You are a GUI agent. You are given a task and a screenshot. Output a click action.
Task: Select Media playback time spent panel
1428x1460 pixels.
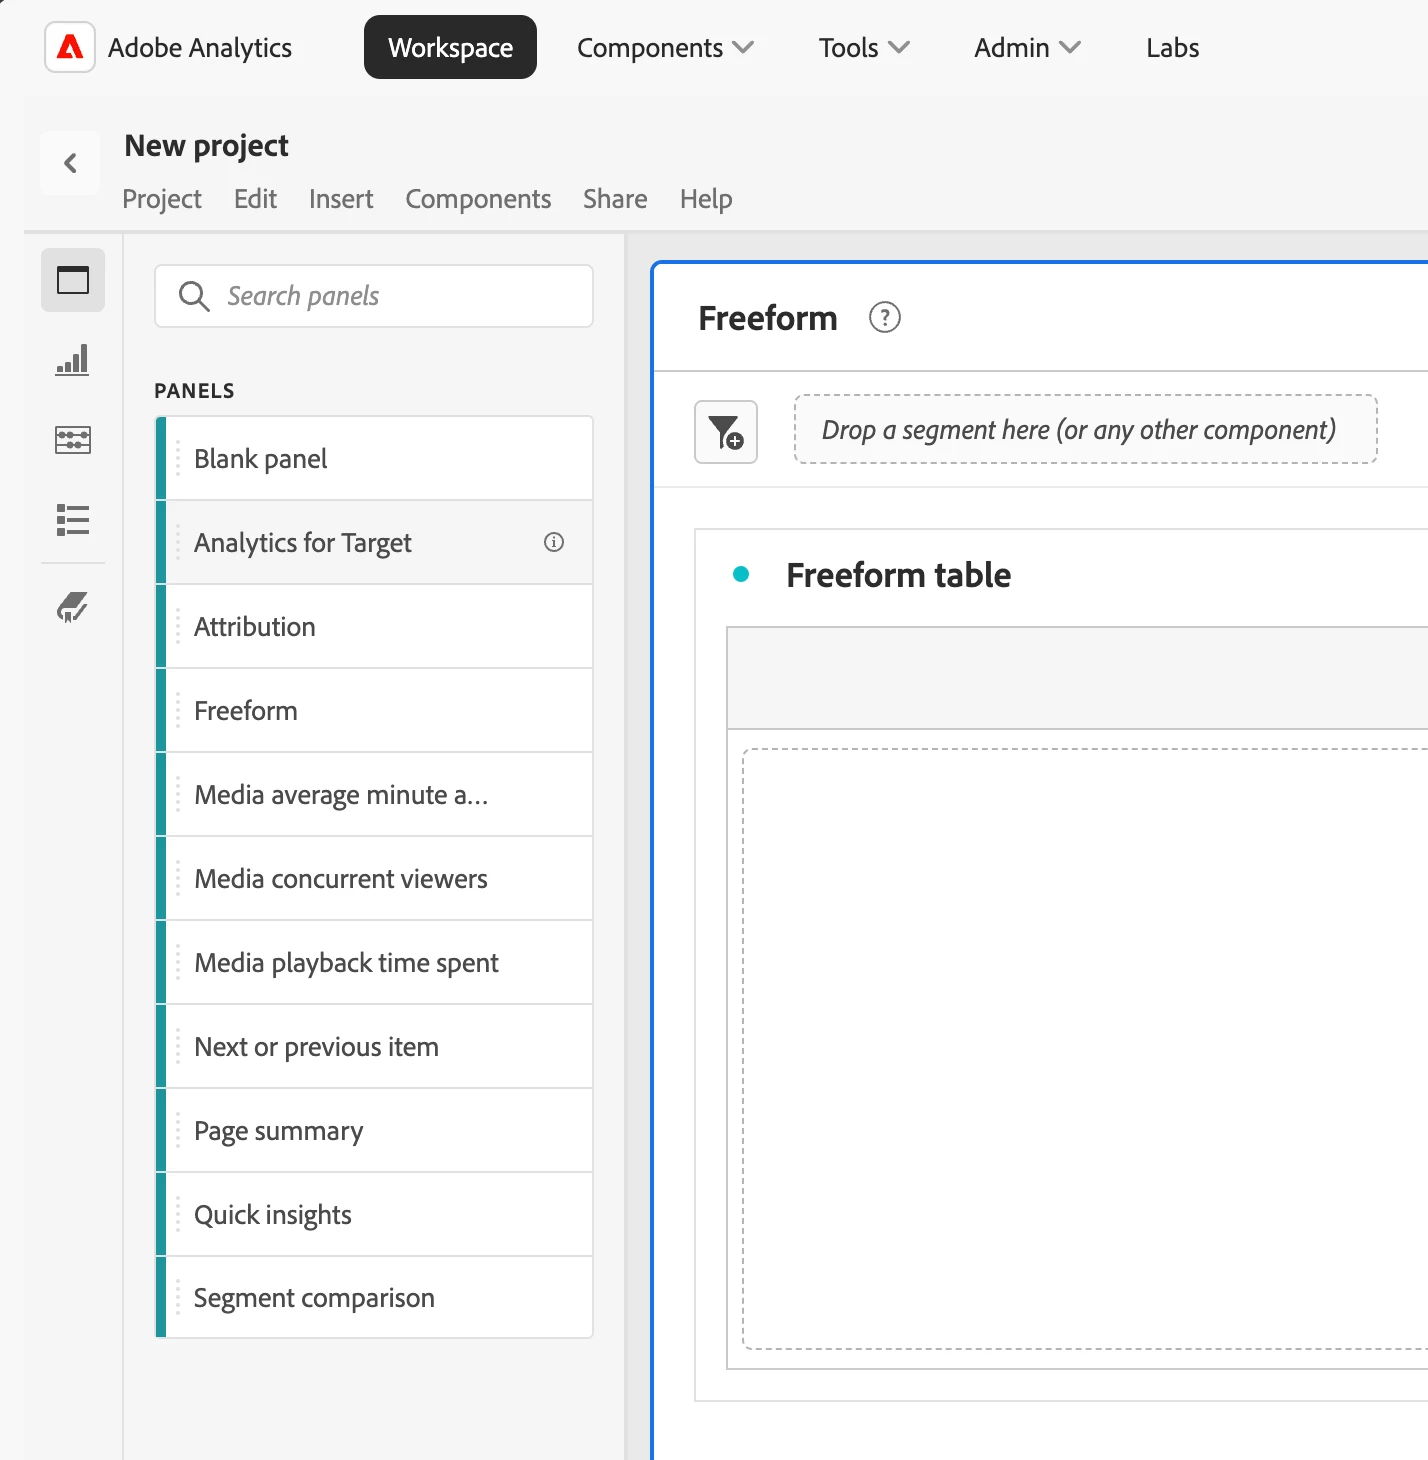(x=374, y=962)
